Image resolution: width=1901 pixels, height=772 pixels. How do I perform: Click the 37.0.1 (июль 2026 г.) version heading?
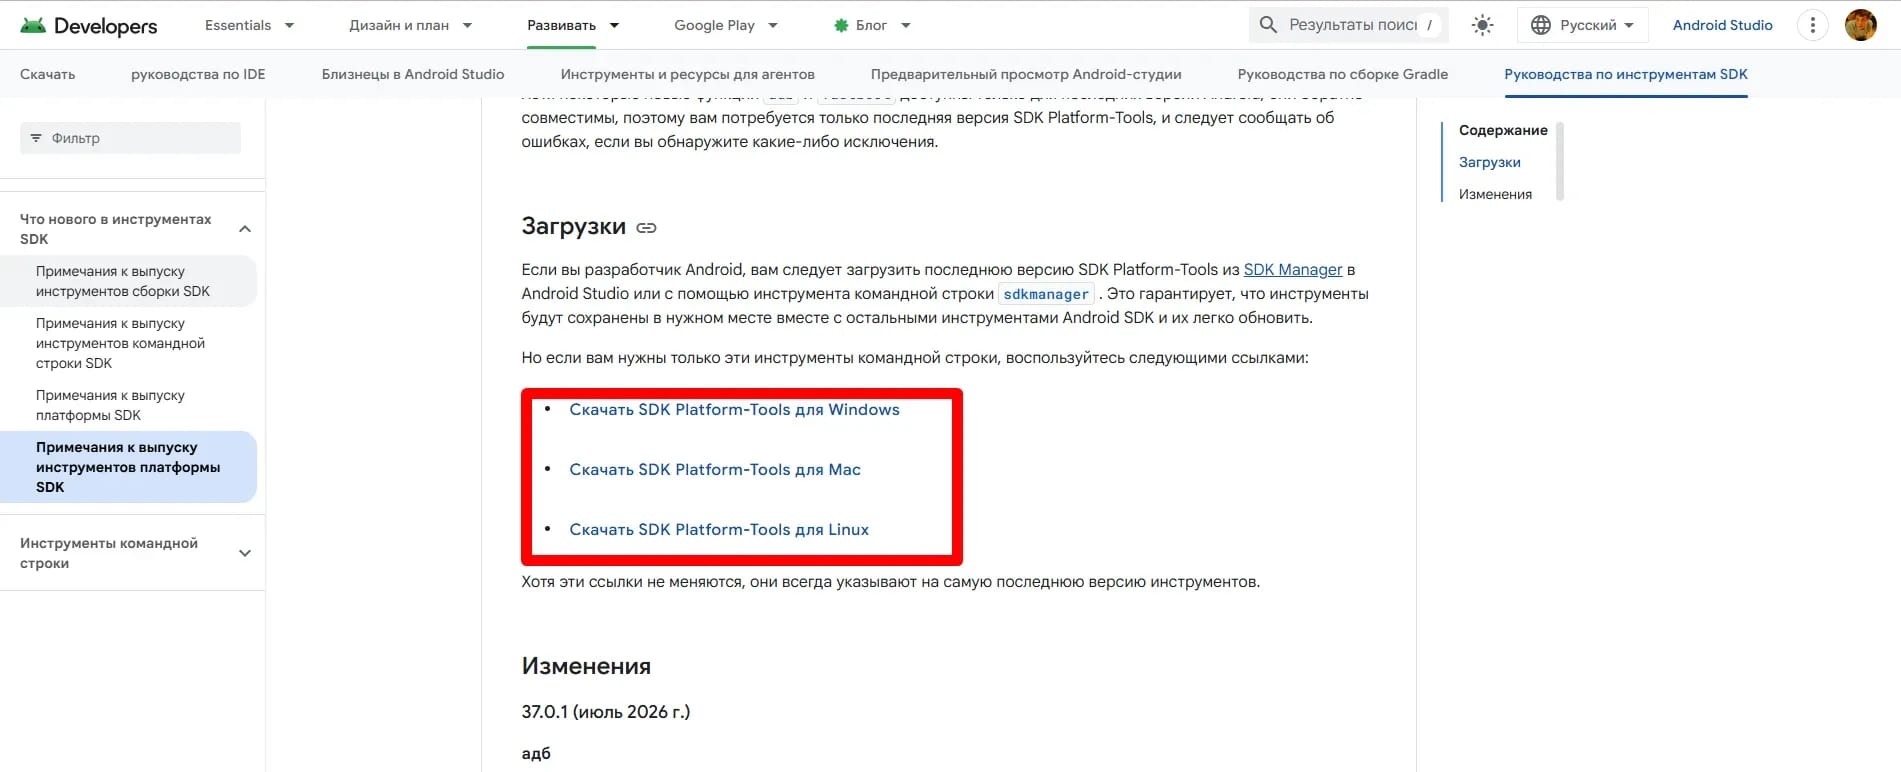pyautogui.click(x=606, y=712)
